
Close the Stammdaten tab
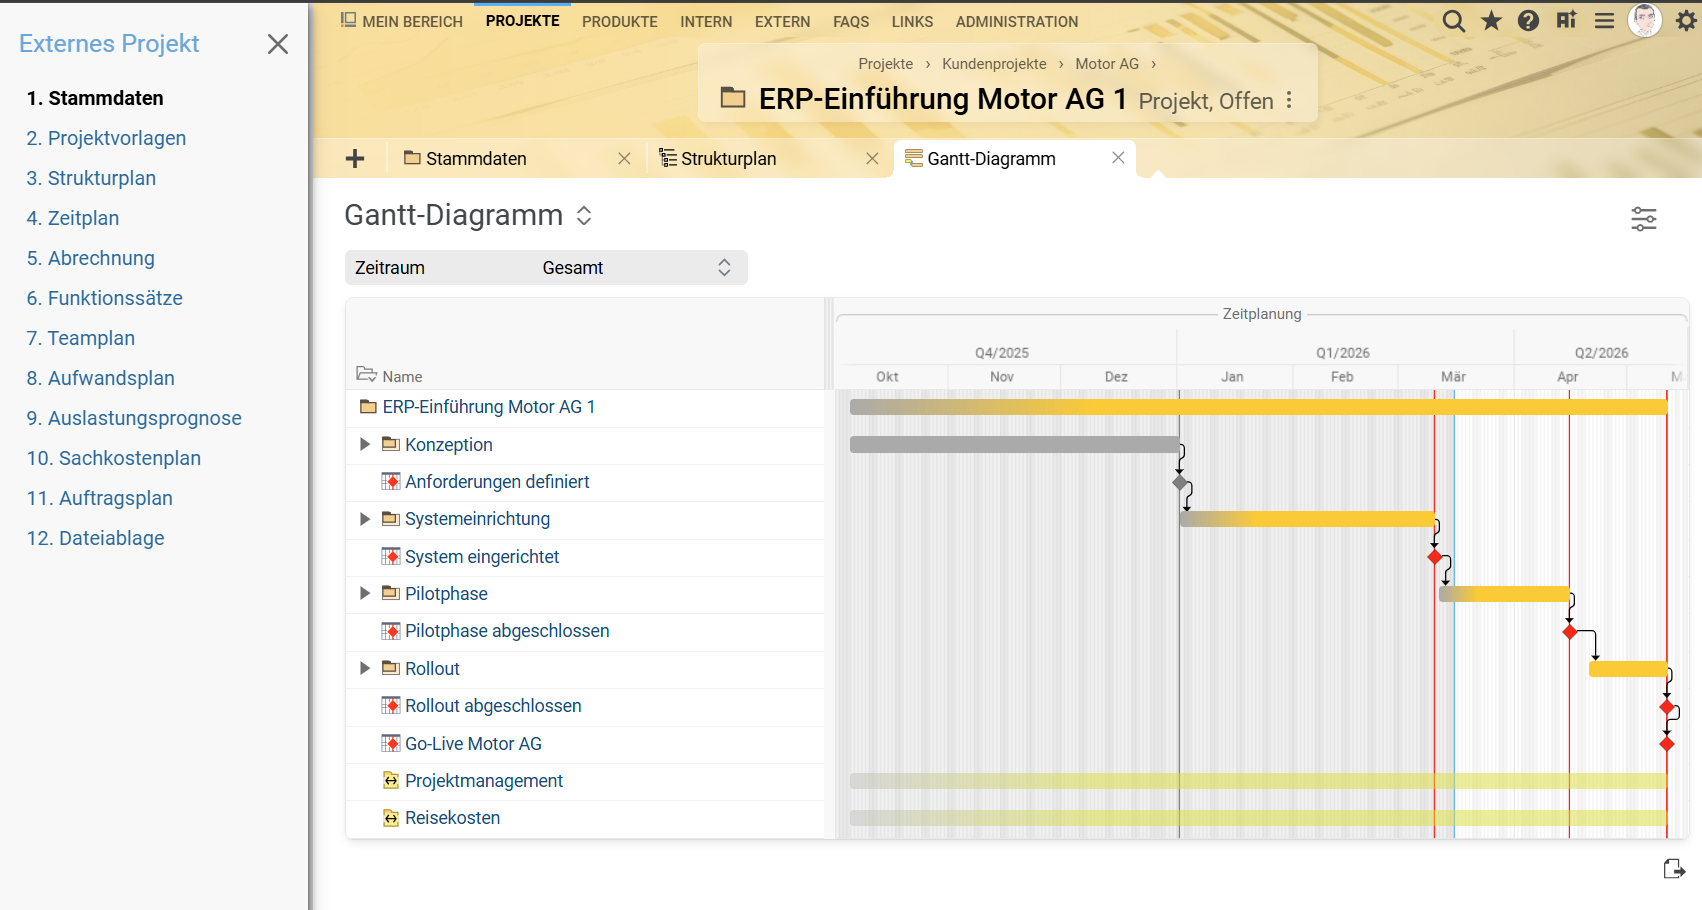(x=624, y=158)
